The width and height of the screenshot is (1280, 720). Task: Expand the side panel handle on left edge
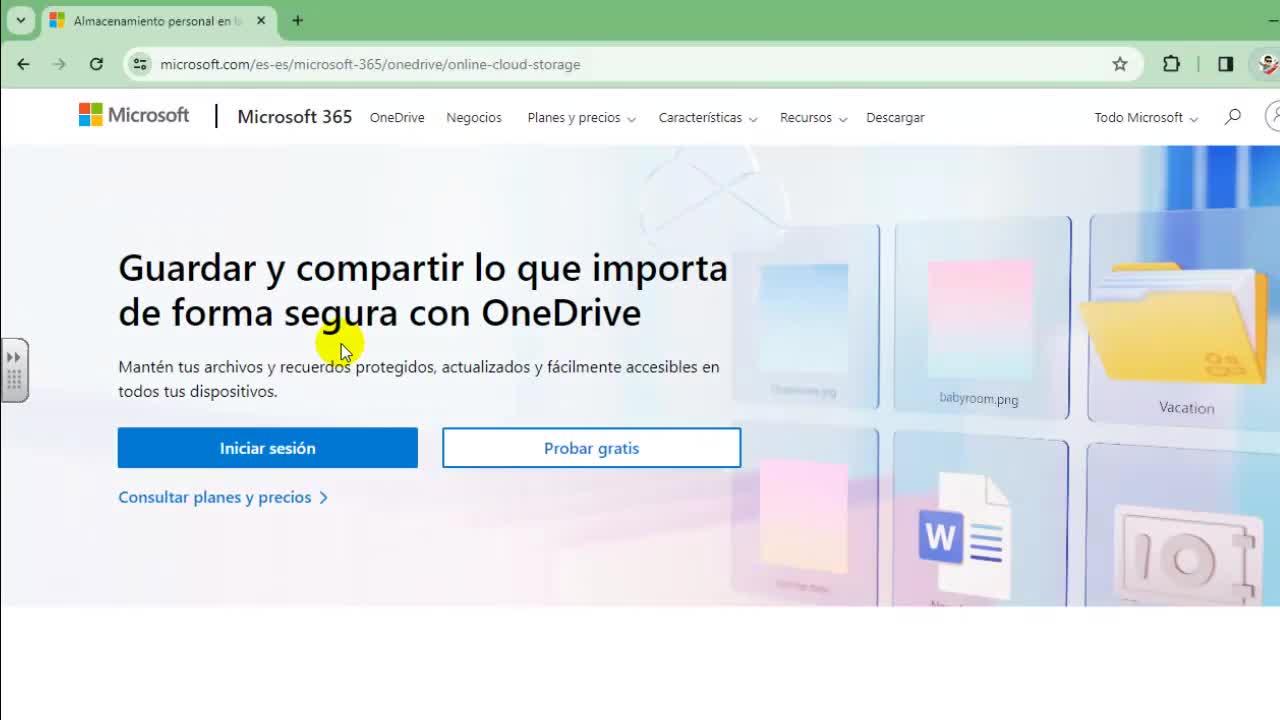click(14, 370)
